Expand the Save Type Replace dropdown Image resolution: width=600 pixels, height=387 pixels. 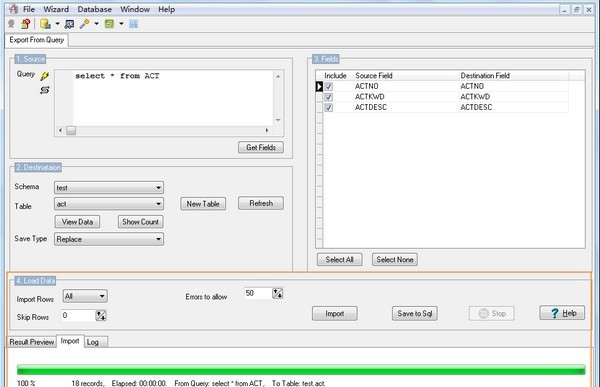pyautogui.click(x=109, y=239)
